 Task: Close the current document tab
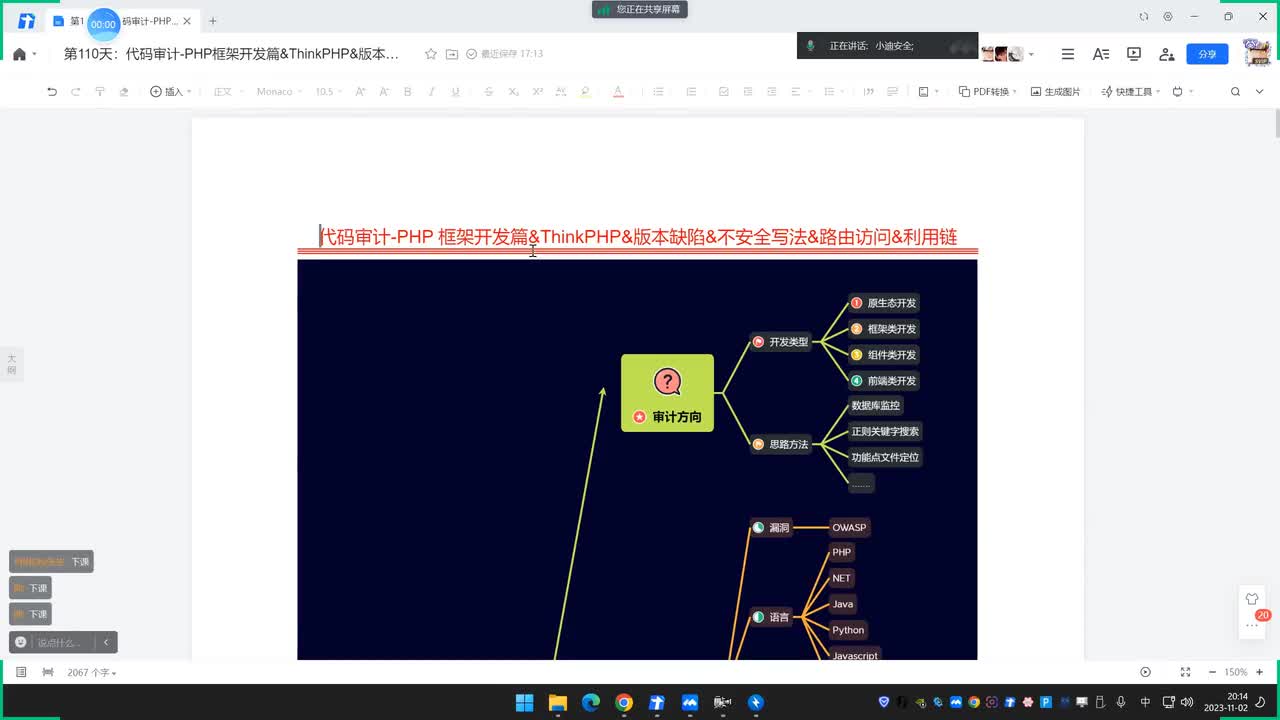tap(187, 21)
